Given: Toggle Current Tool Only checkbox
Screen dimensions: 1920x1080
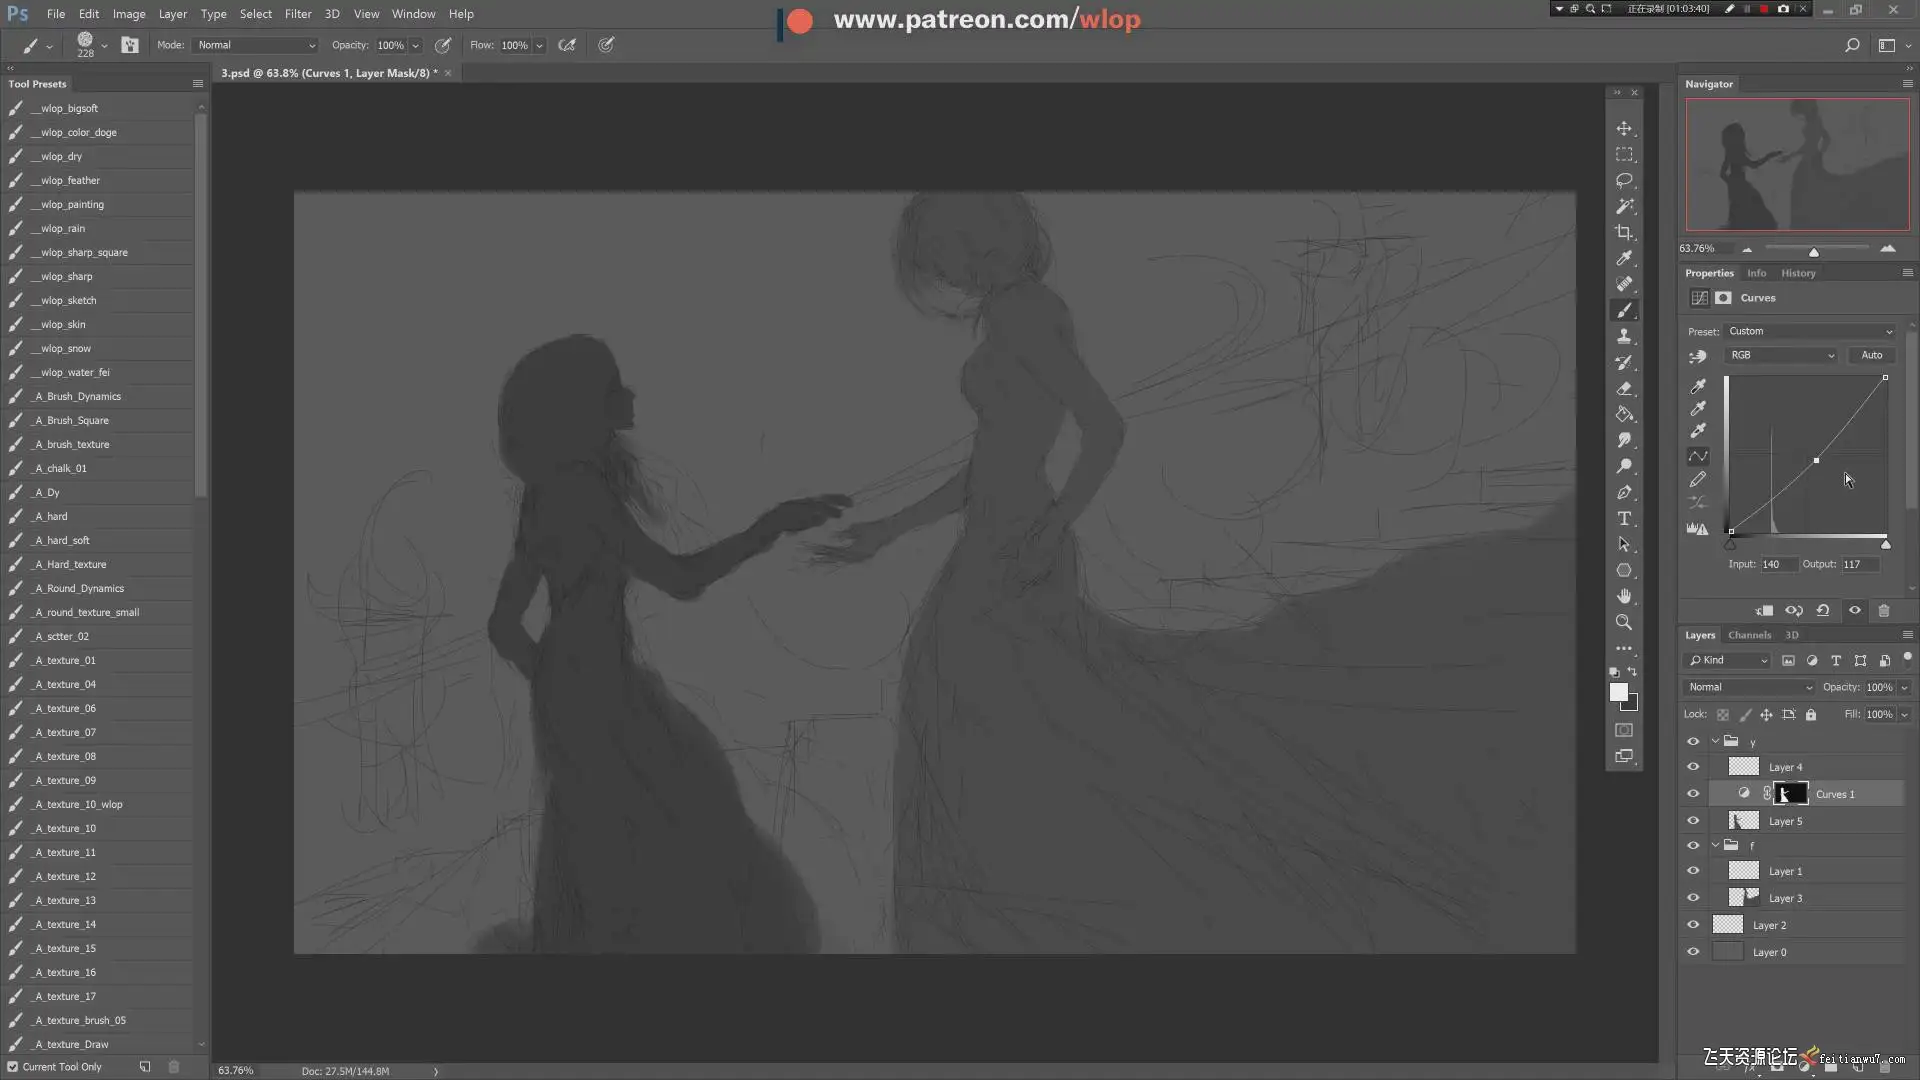Looking at the screenshot, I should pyautogui.click(x=13, y=1067).
